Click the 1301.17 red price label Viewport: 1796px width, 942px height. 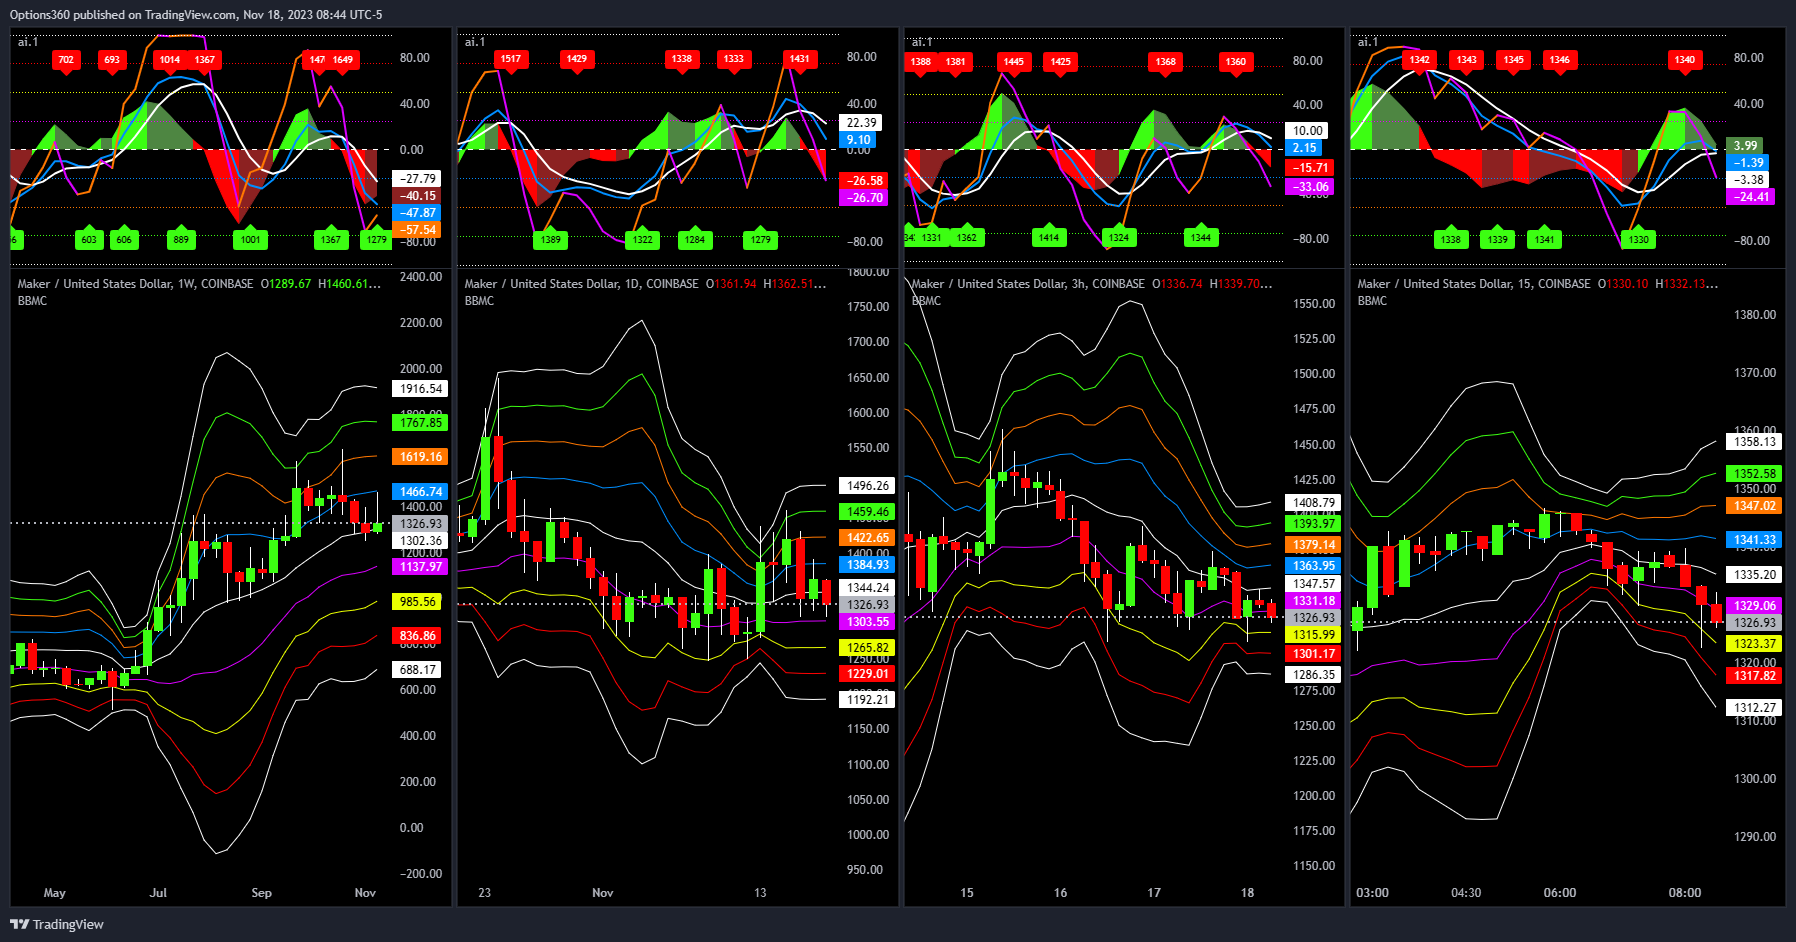pos(1313,654)
